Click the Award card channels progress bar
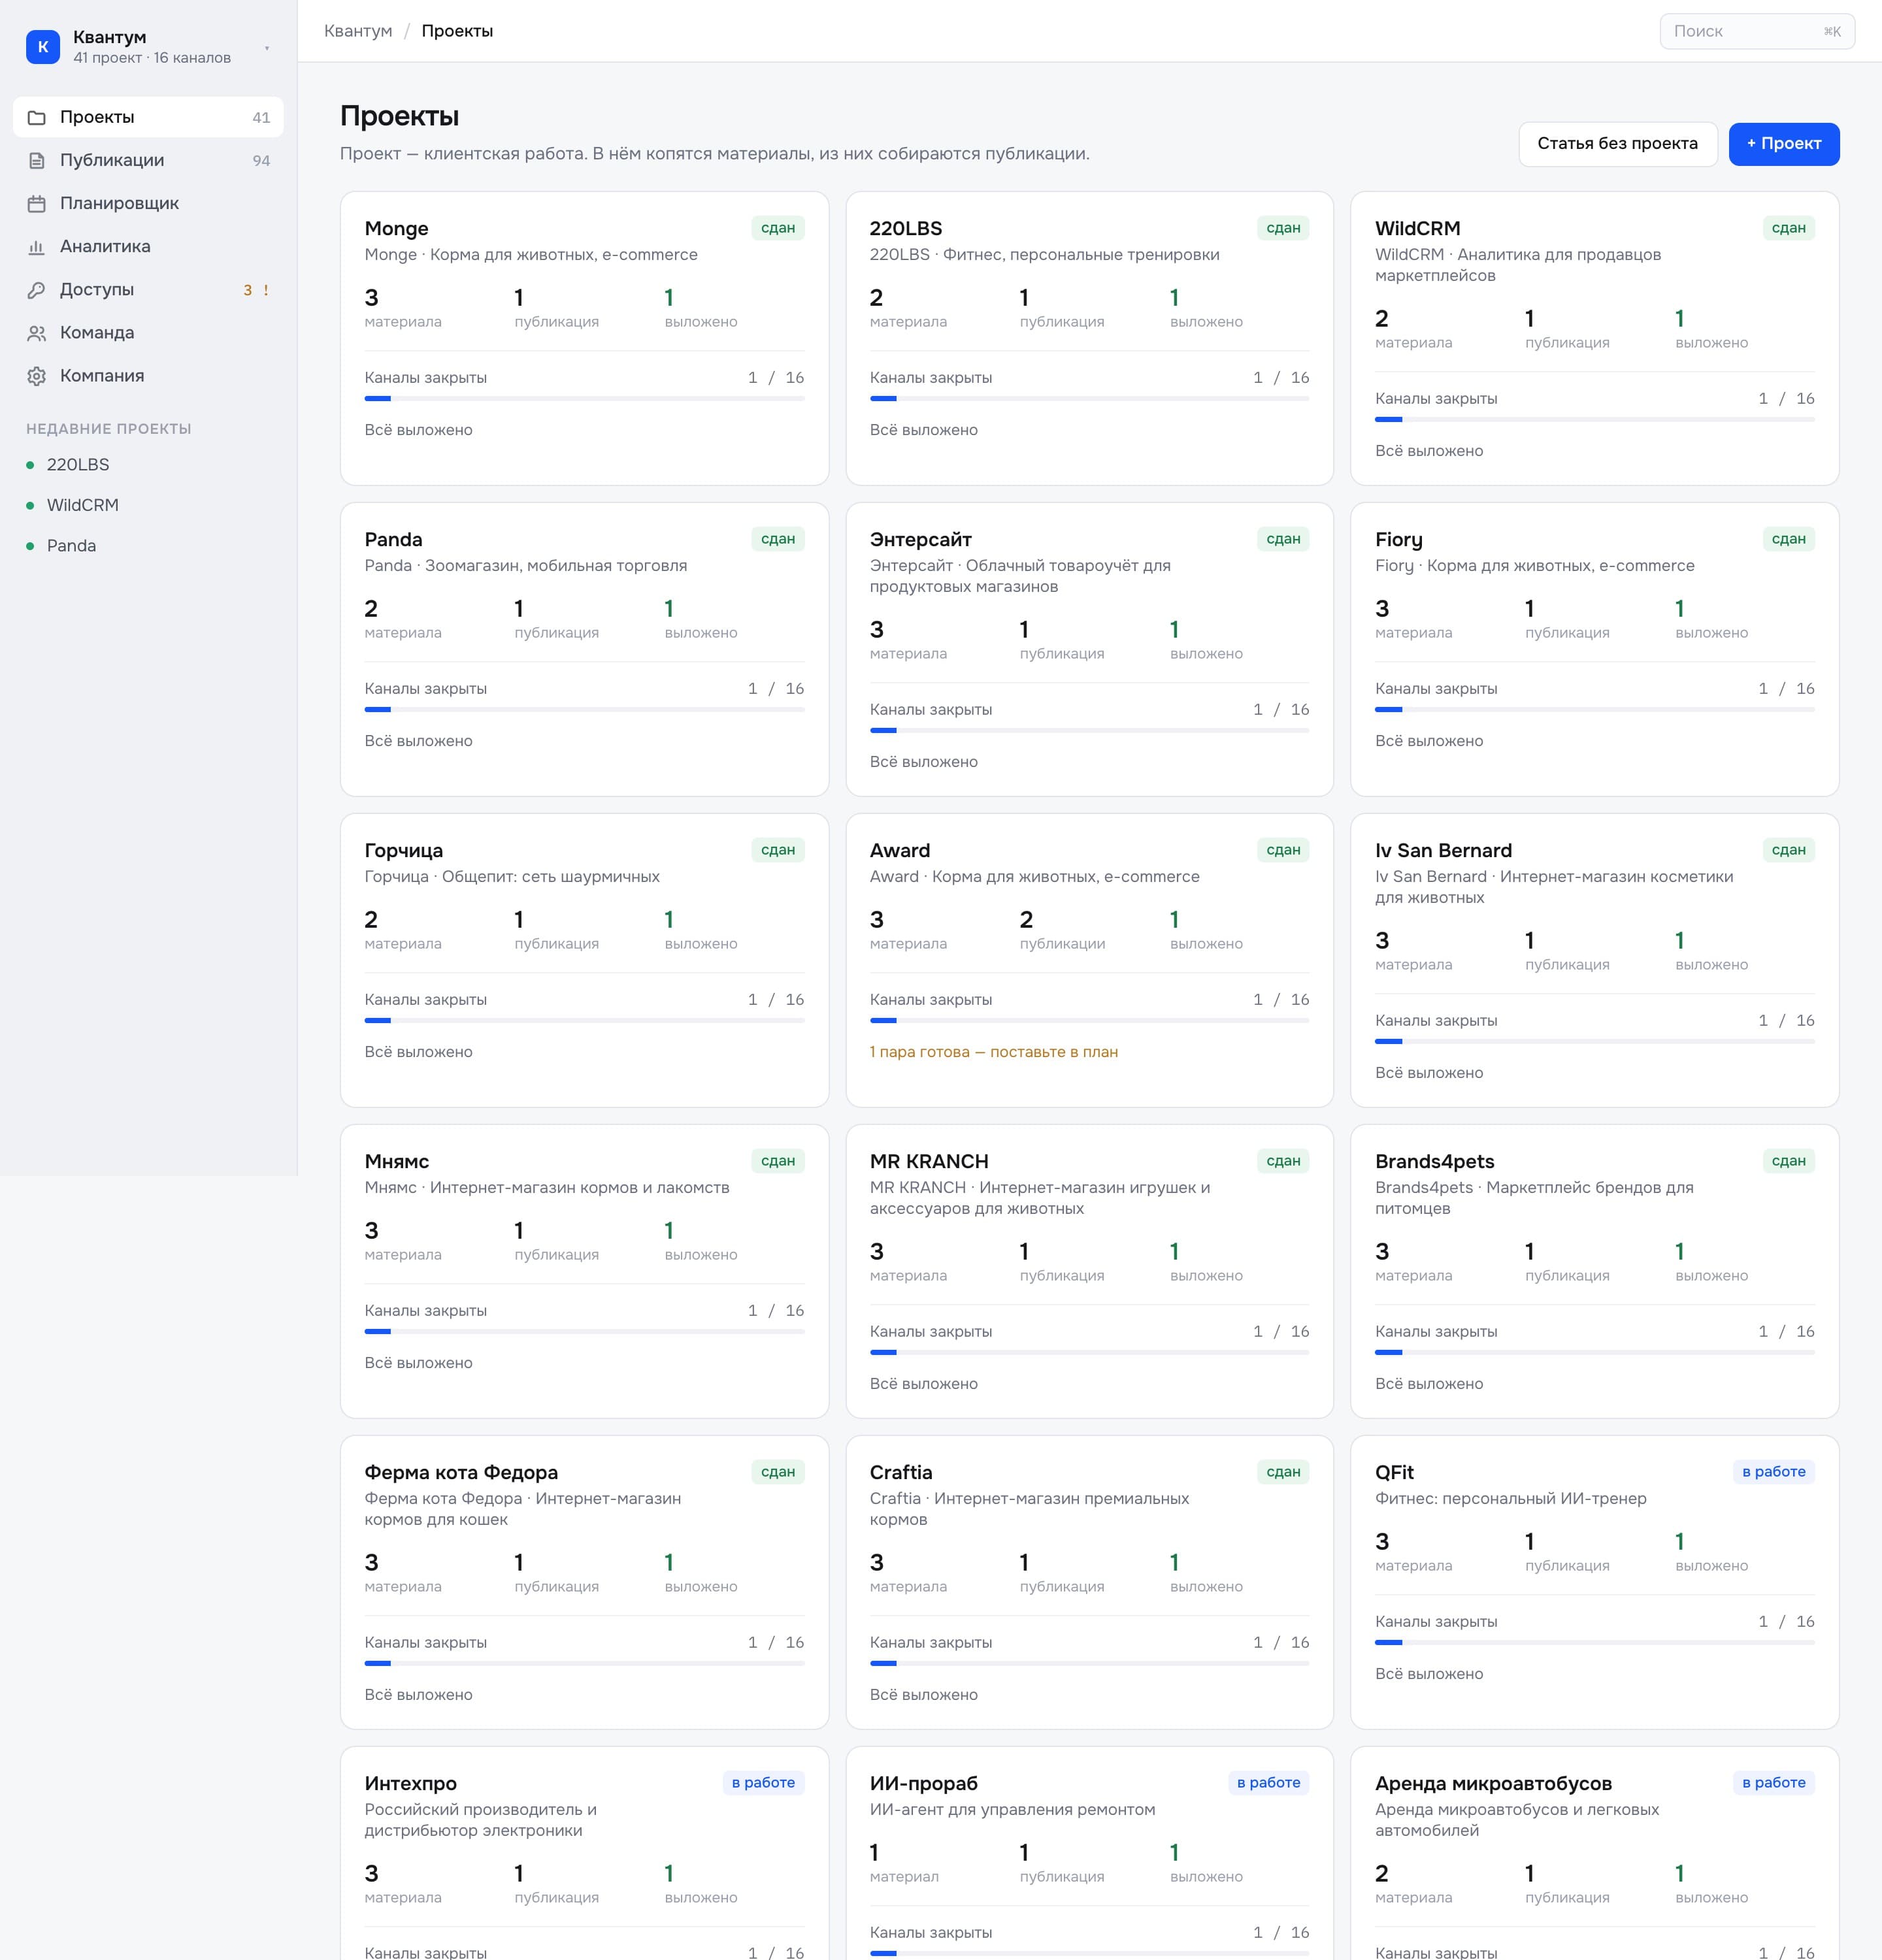 coord(1090,1021)
